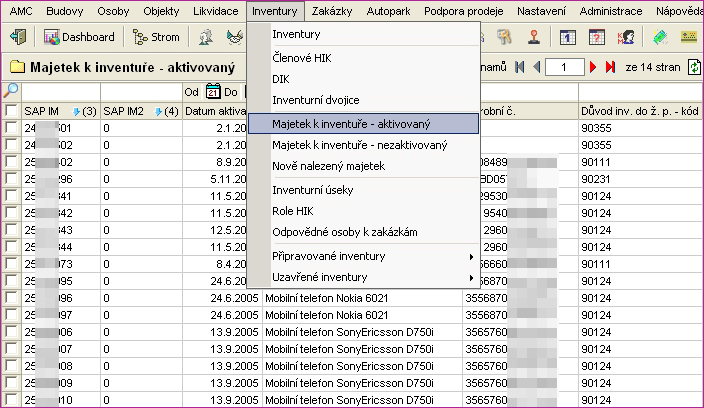Open the Strom tree view
The image size is (704, 408).
coord(156,37)
